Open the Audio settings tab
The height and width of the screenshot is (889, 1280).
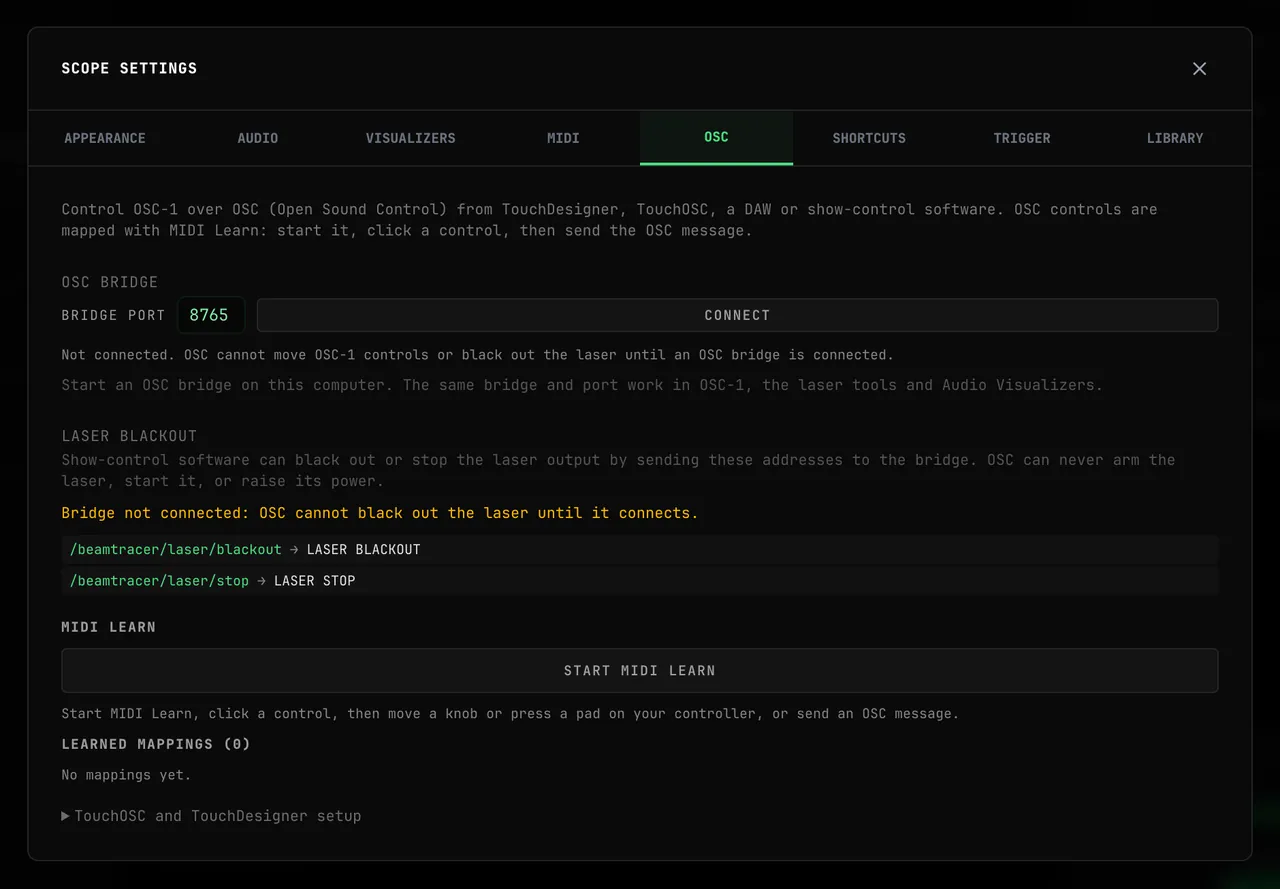258,138
